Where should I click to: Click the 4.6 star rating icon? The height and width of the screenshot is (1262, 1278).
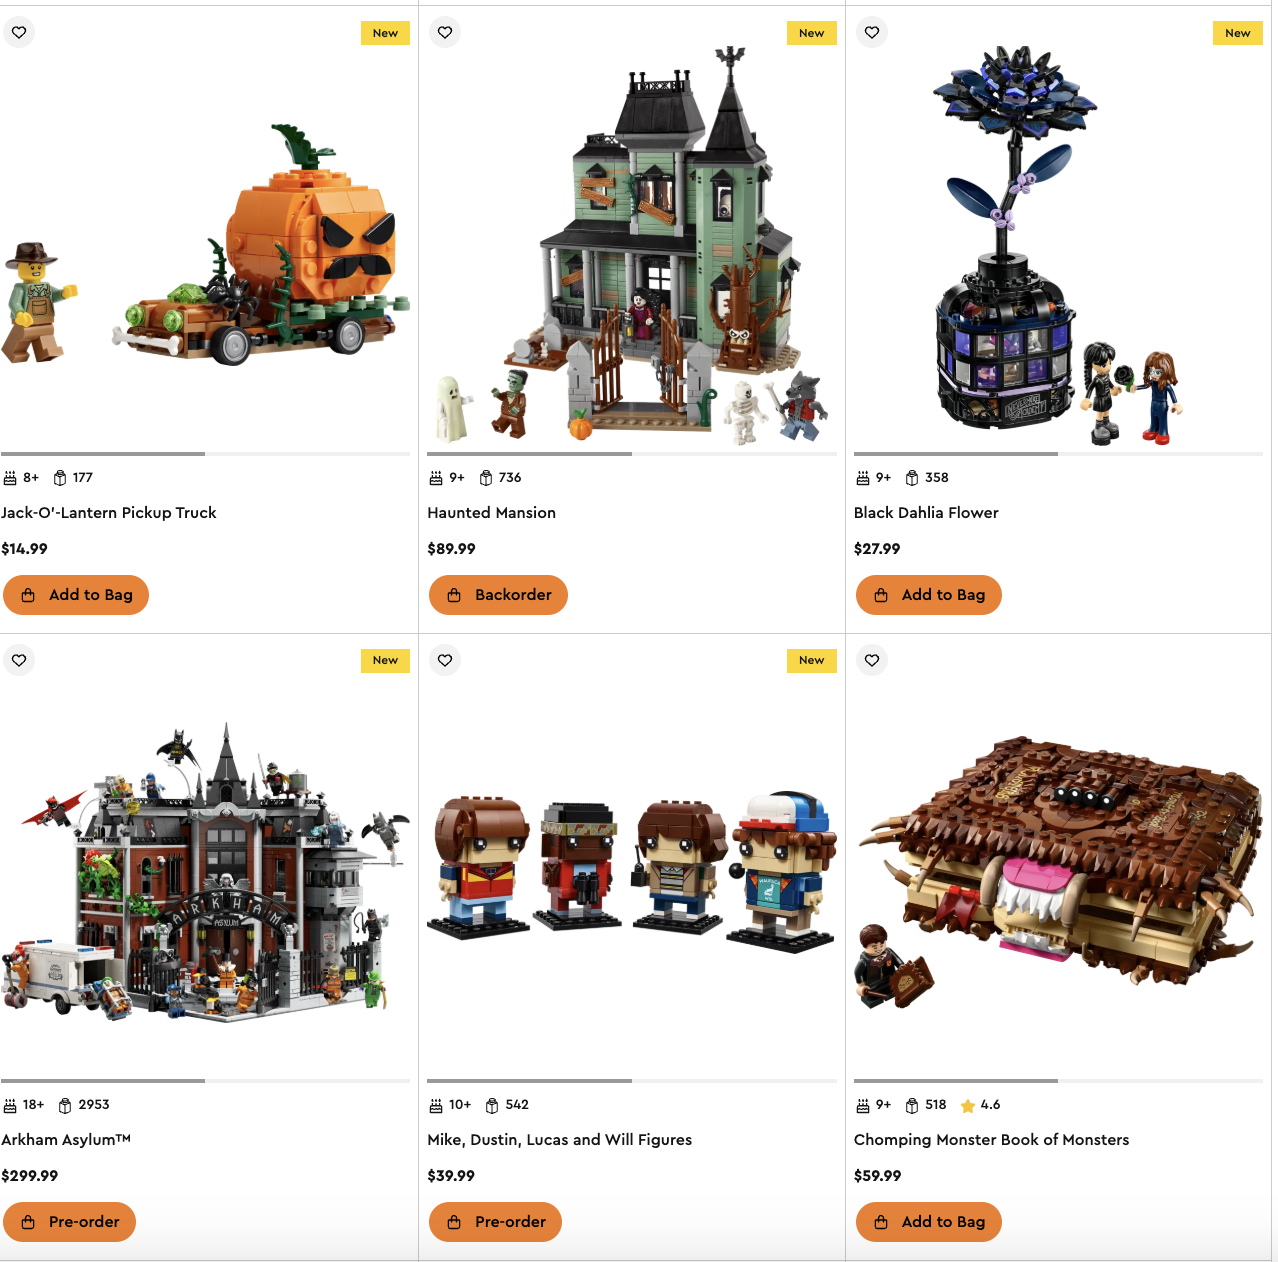point(968,1106)
